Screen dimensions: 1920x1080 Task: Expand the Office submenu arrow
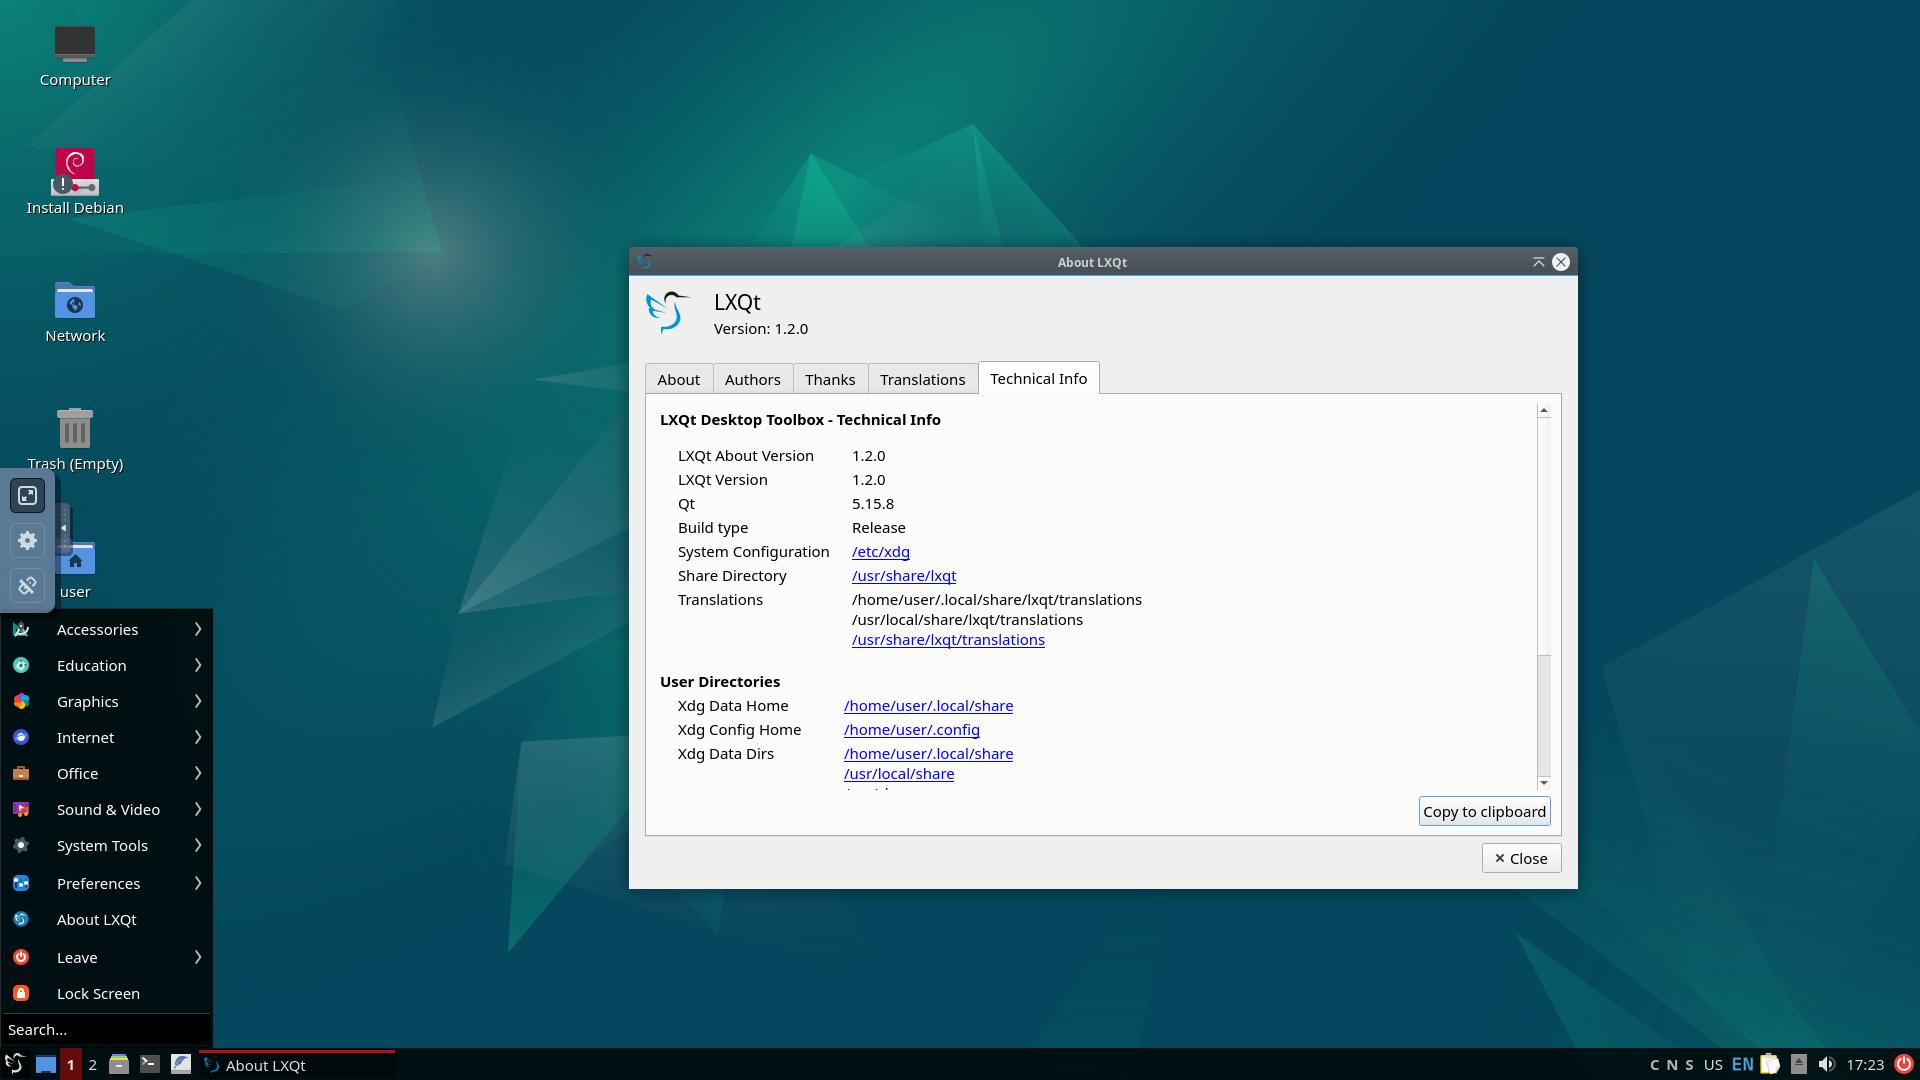198,773
